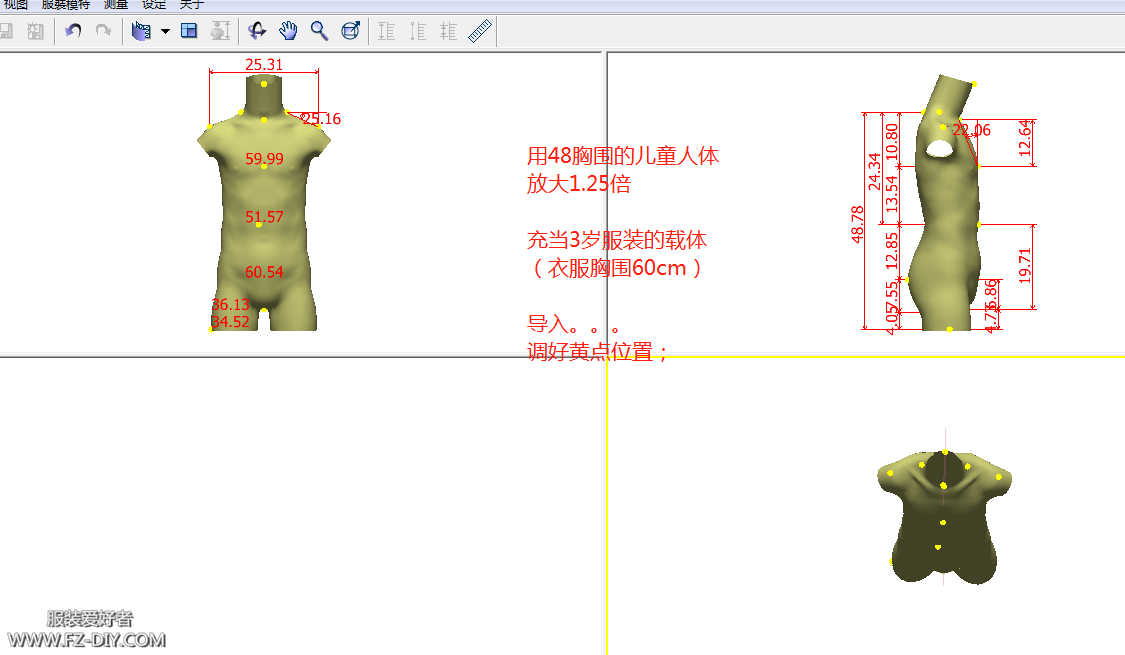Click the first grayed vertical measure-line icon
This screenshot has height=655, width=1125.
(x=387, y=31)
